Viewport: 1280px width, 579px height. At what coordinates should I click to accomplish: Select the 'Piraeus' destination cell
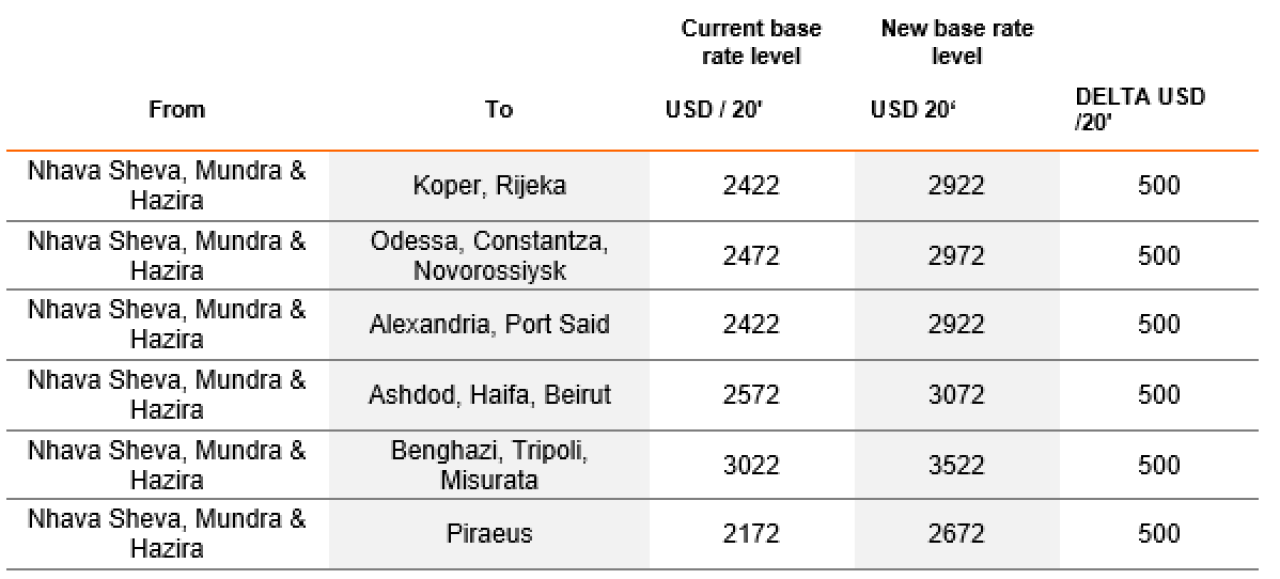pos(489,534)
